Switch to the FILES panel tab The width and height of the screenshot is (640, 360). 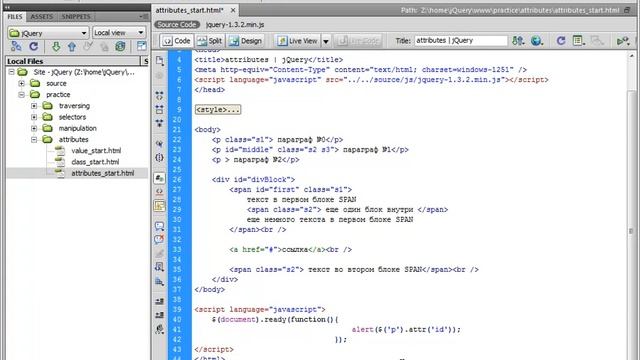[15, 16]
